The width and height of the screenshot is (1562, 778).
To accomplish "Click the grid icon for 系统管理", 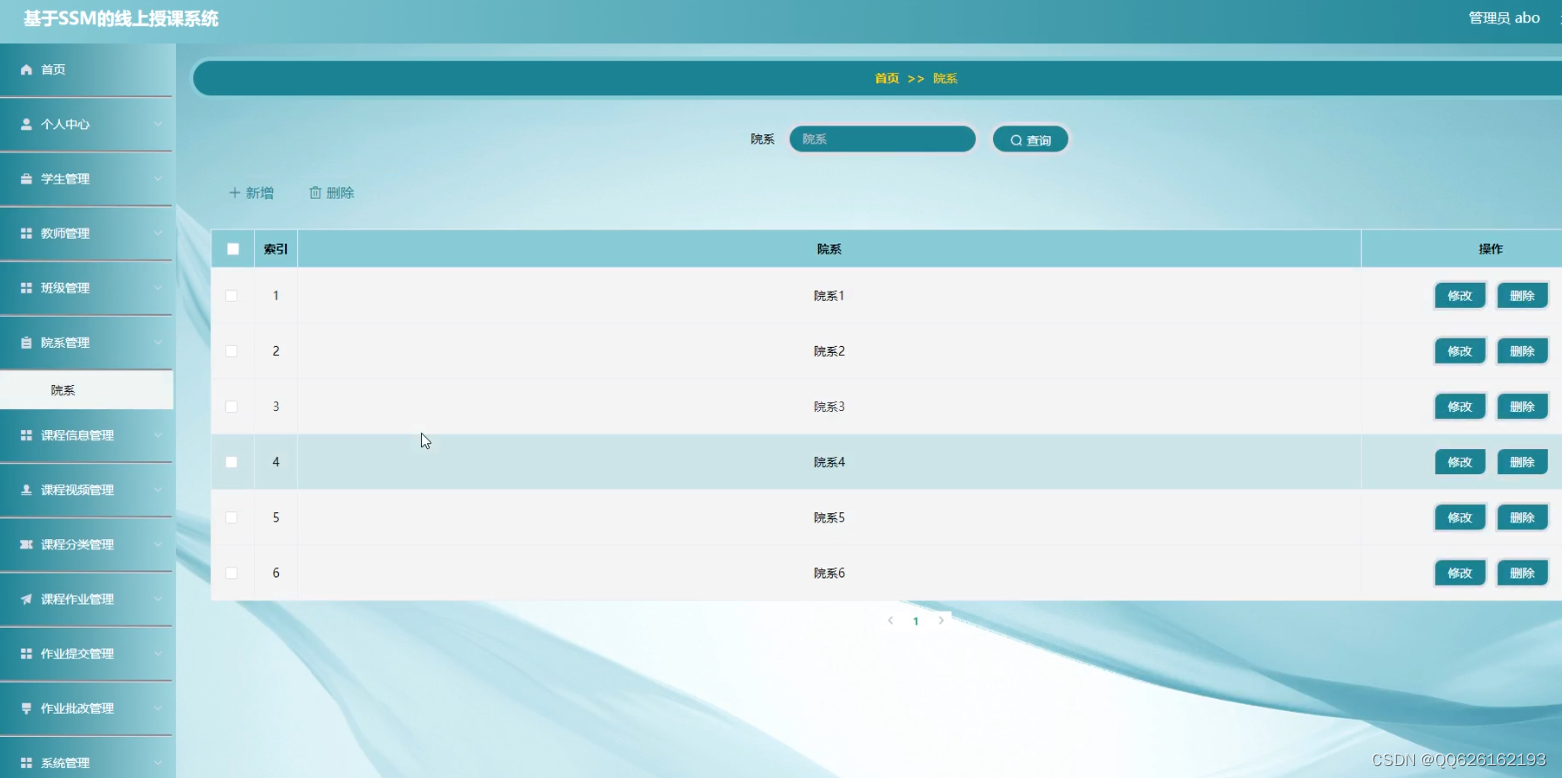I will pyautogui.click(x=27, y=763).
